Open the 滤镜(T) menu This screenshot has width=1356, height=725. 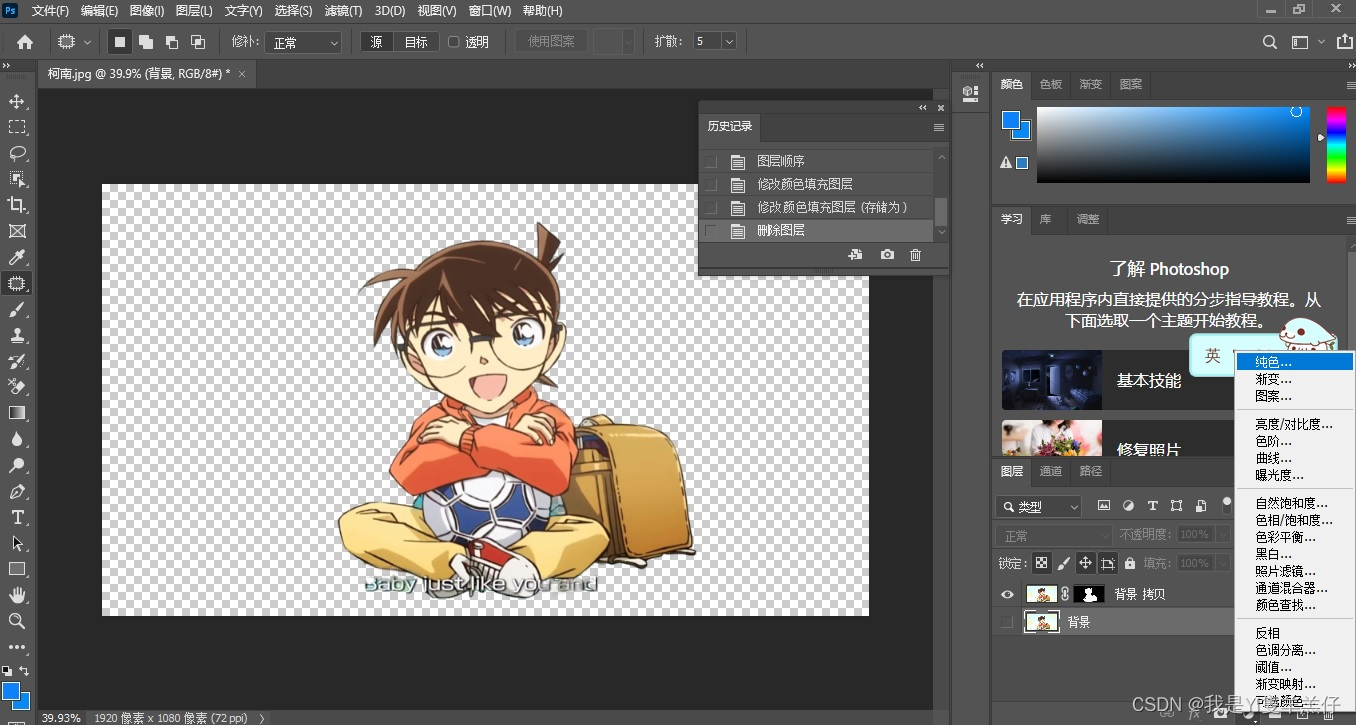click(344, 11)
